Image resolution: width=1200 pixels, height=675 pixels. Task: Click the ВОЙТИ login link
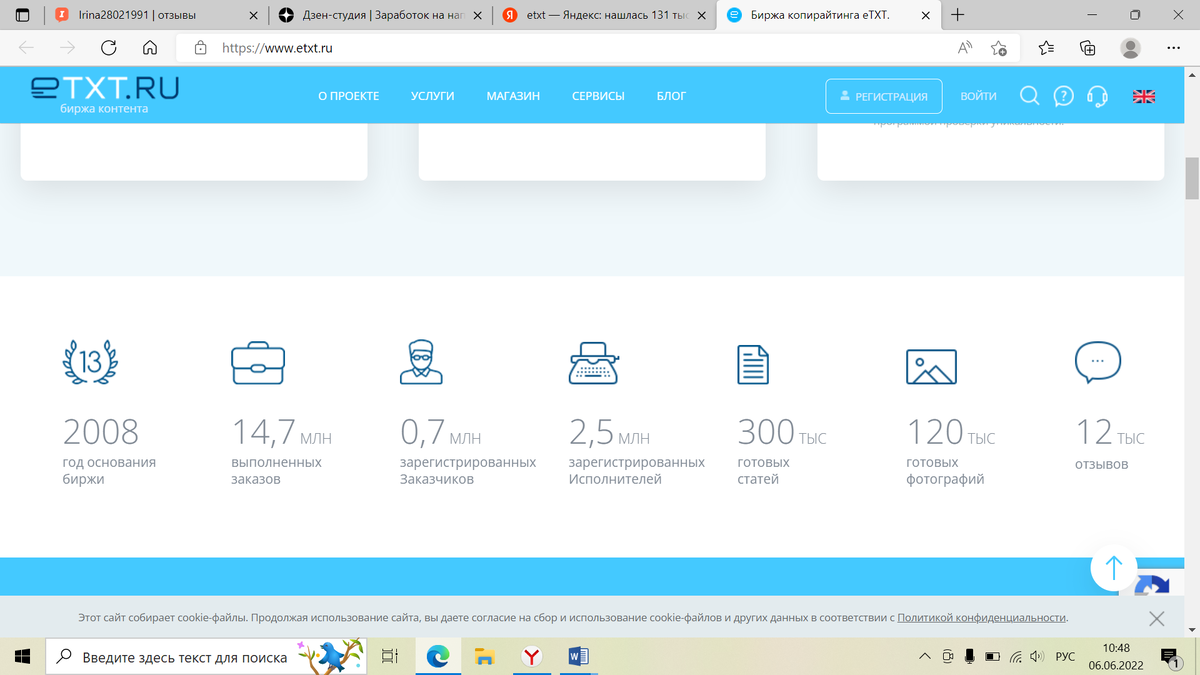[x=978, y=96]
